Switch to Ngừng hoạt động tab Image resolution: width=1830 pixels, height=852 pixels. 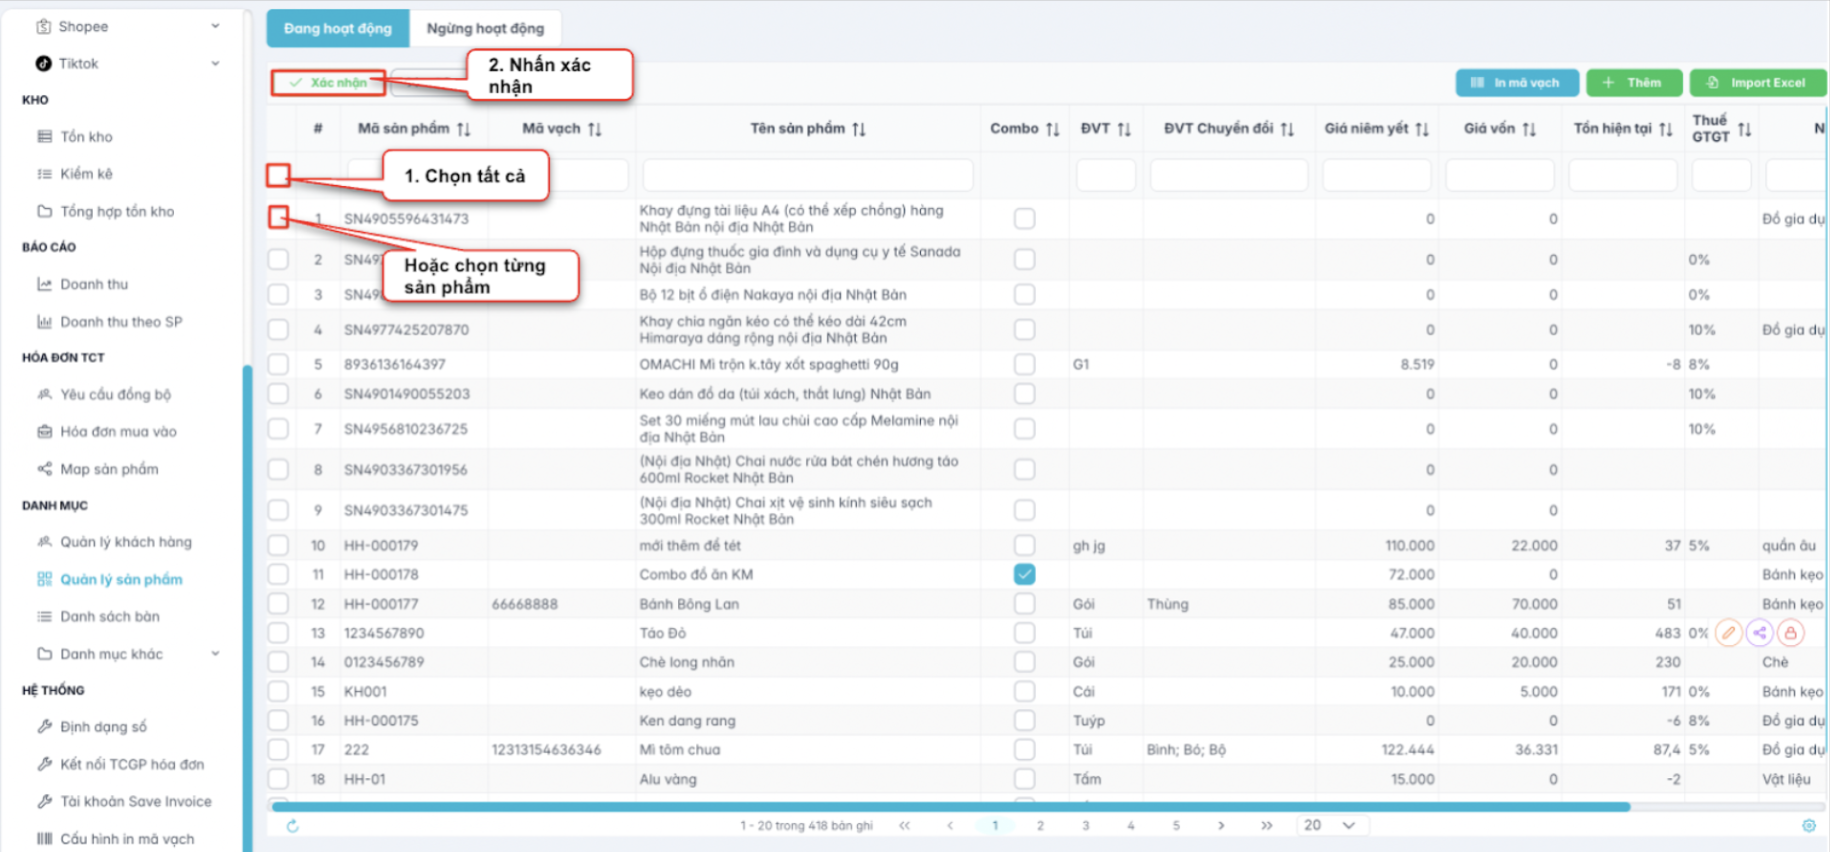[x=485, y=29]
